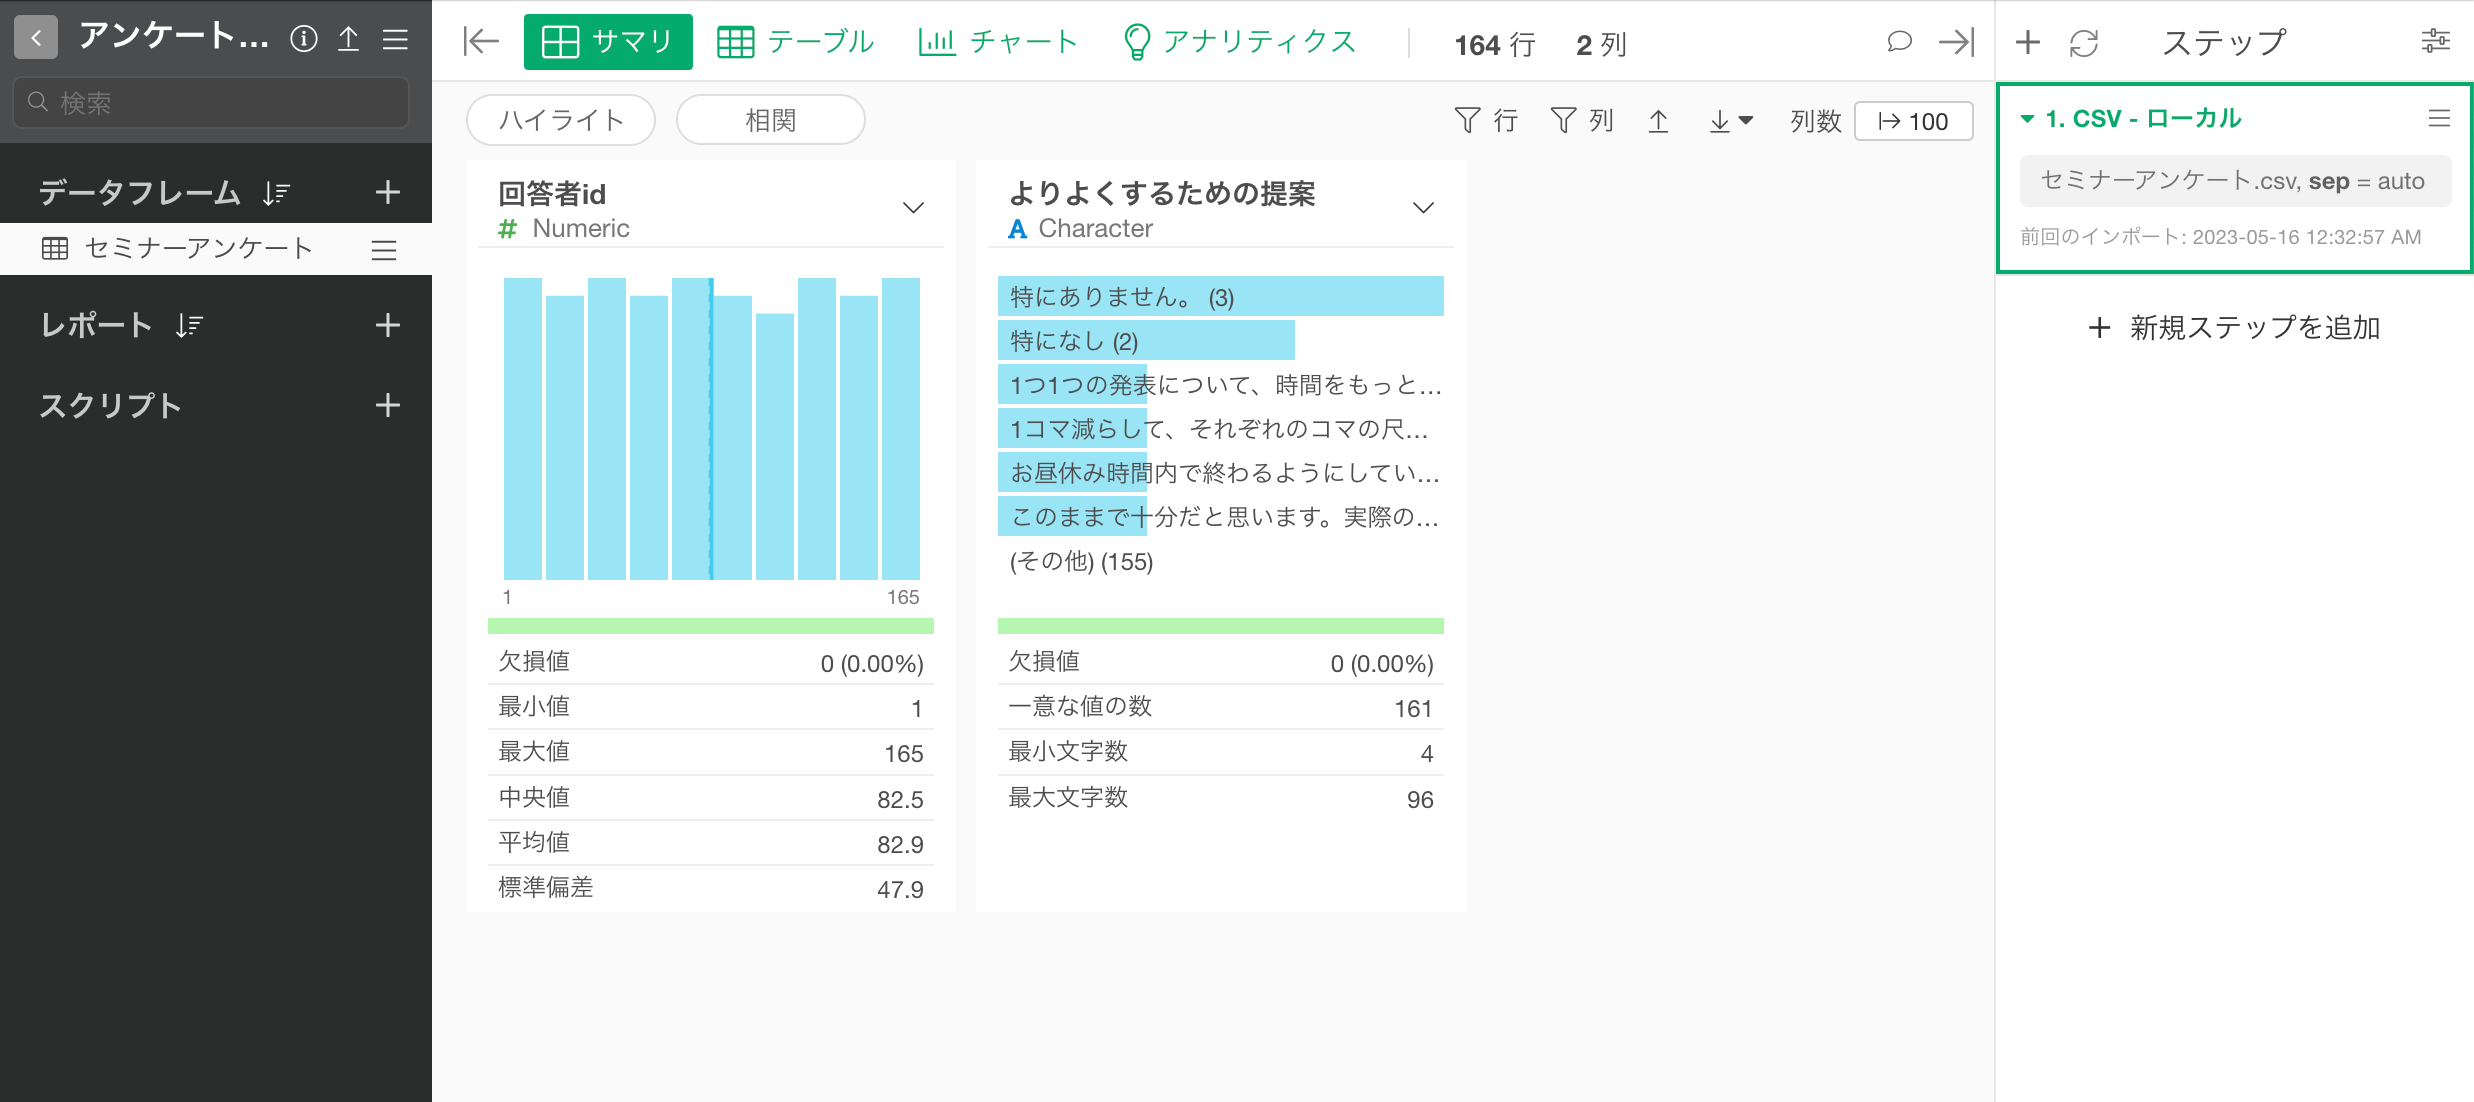Viewport: 2474px width, 1102px height.
Task: Click the 2 列 column count
Action: point(1601,44)
